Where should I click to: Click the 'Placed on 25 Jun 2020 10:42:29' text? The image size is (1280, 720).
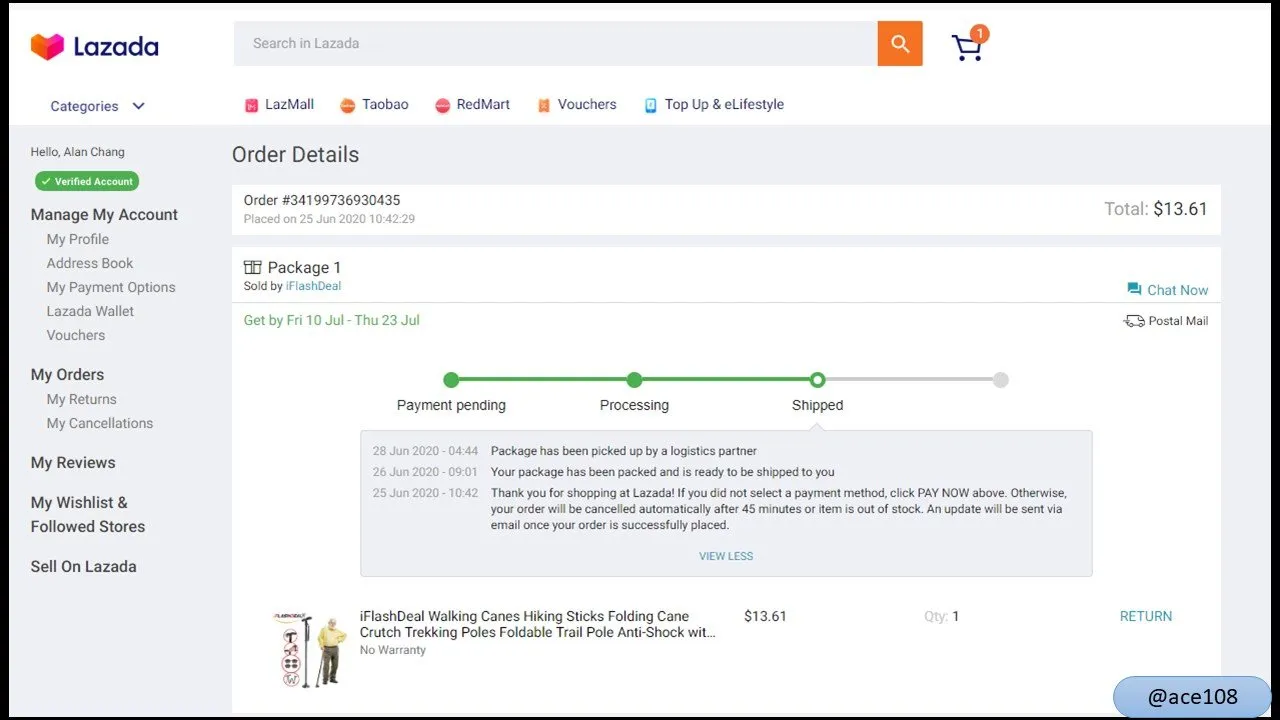coord(329,219)
